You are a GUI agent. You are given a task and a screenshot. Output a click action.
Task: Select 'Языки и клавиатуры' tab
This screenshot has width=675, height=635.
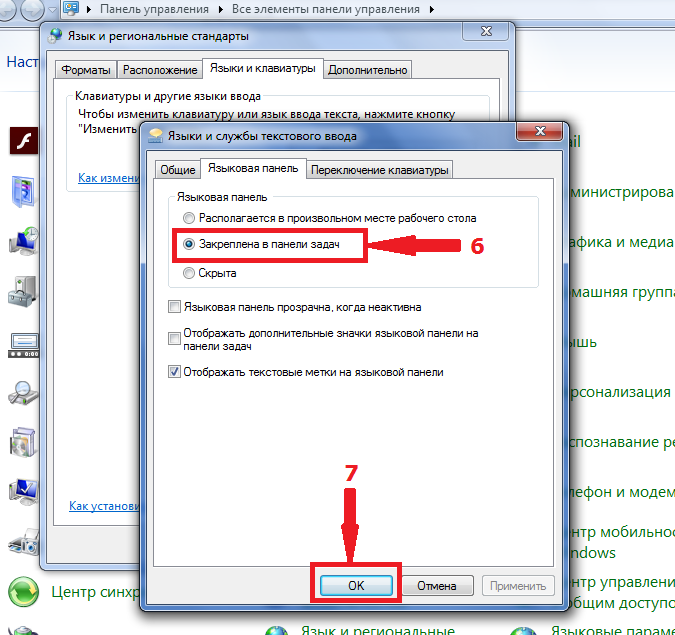coord(263,68)
